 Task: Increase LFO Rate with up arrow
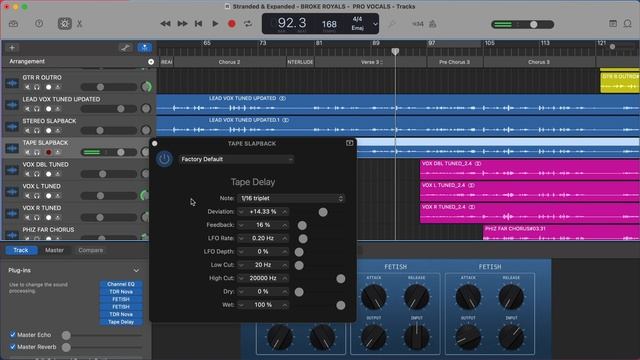pyautogui.click(x=284, y=238)
